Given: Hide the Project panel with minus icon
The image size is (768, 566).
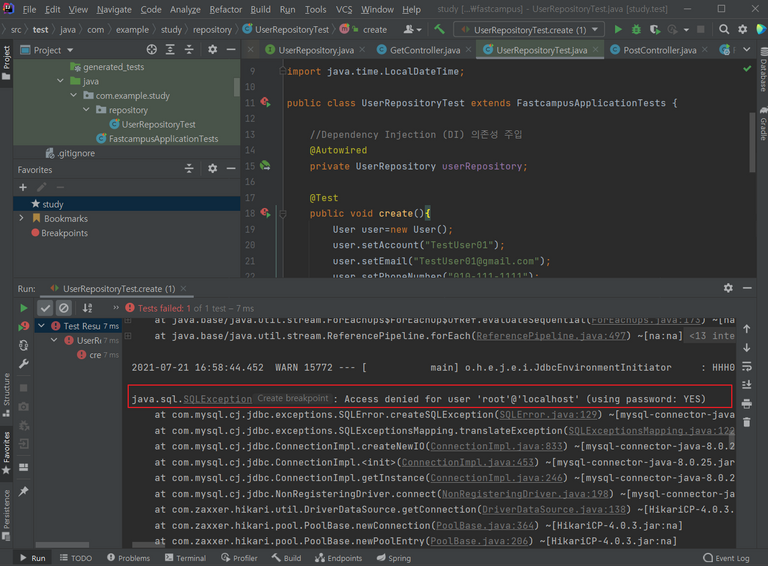Looking at the screenshot, I should [x=231, y=49].
